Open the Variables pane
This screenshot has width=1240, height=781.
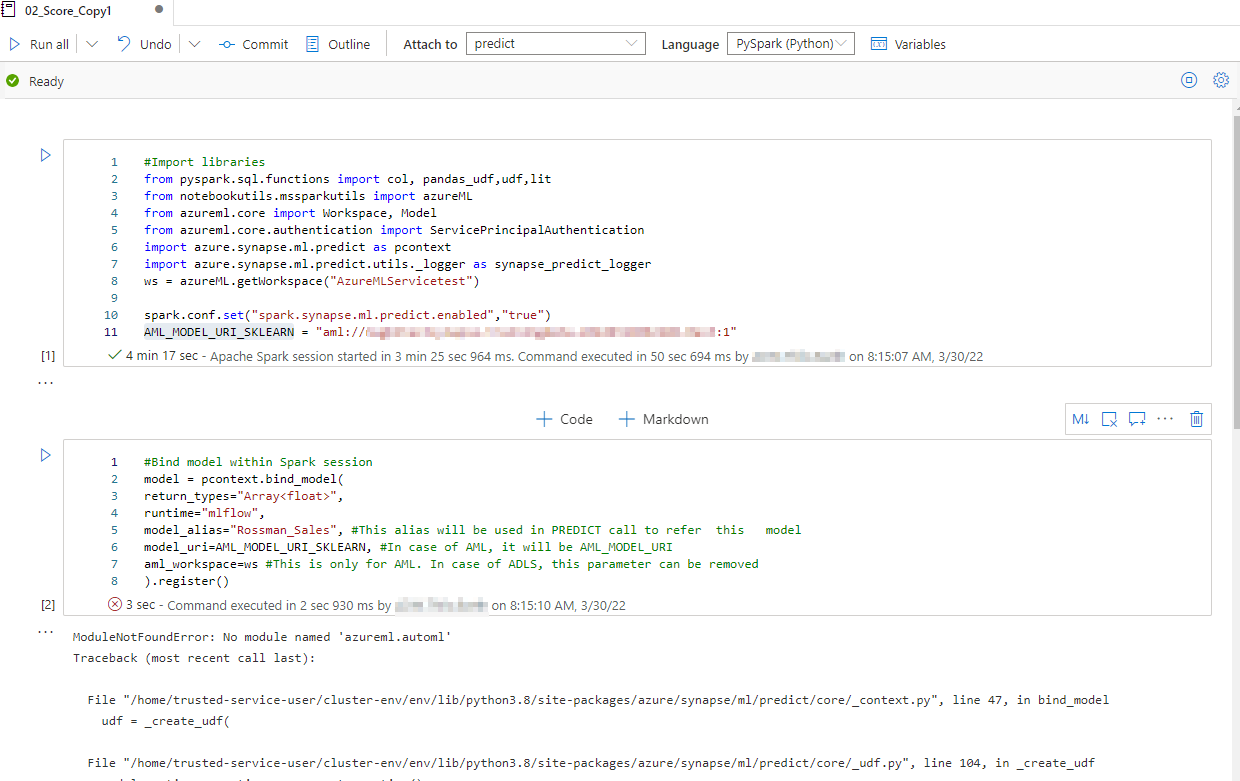tap(908, 44)
